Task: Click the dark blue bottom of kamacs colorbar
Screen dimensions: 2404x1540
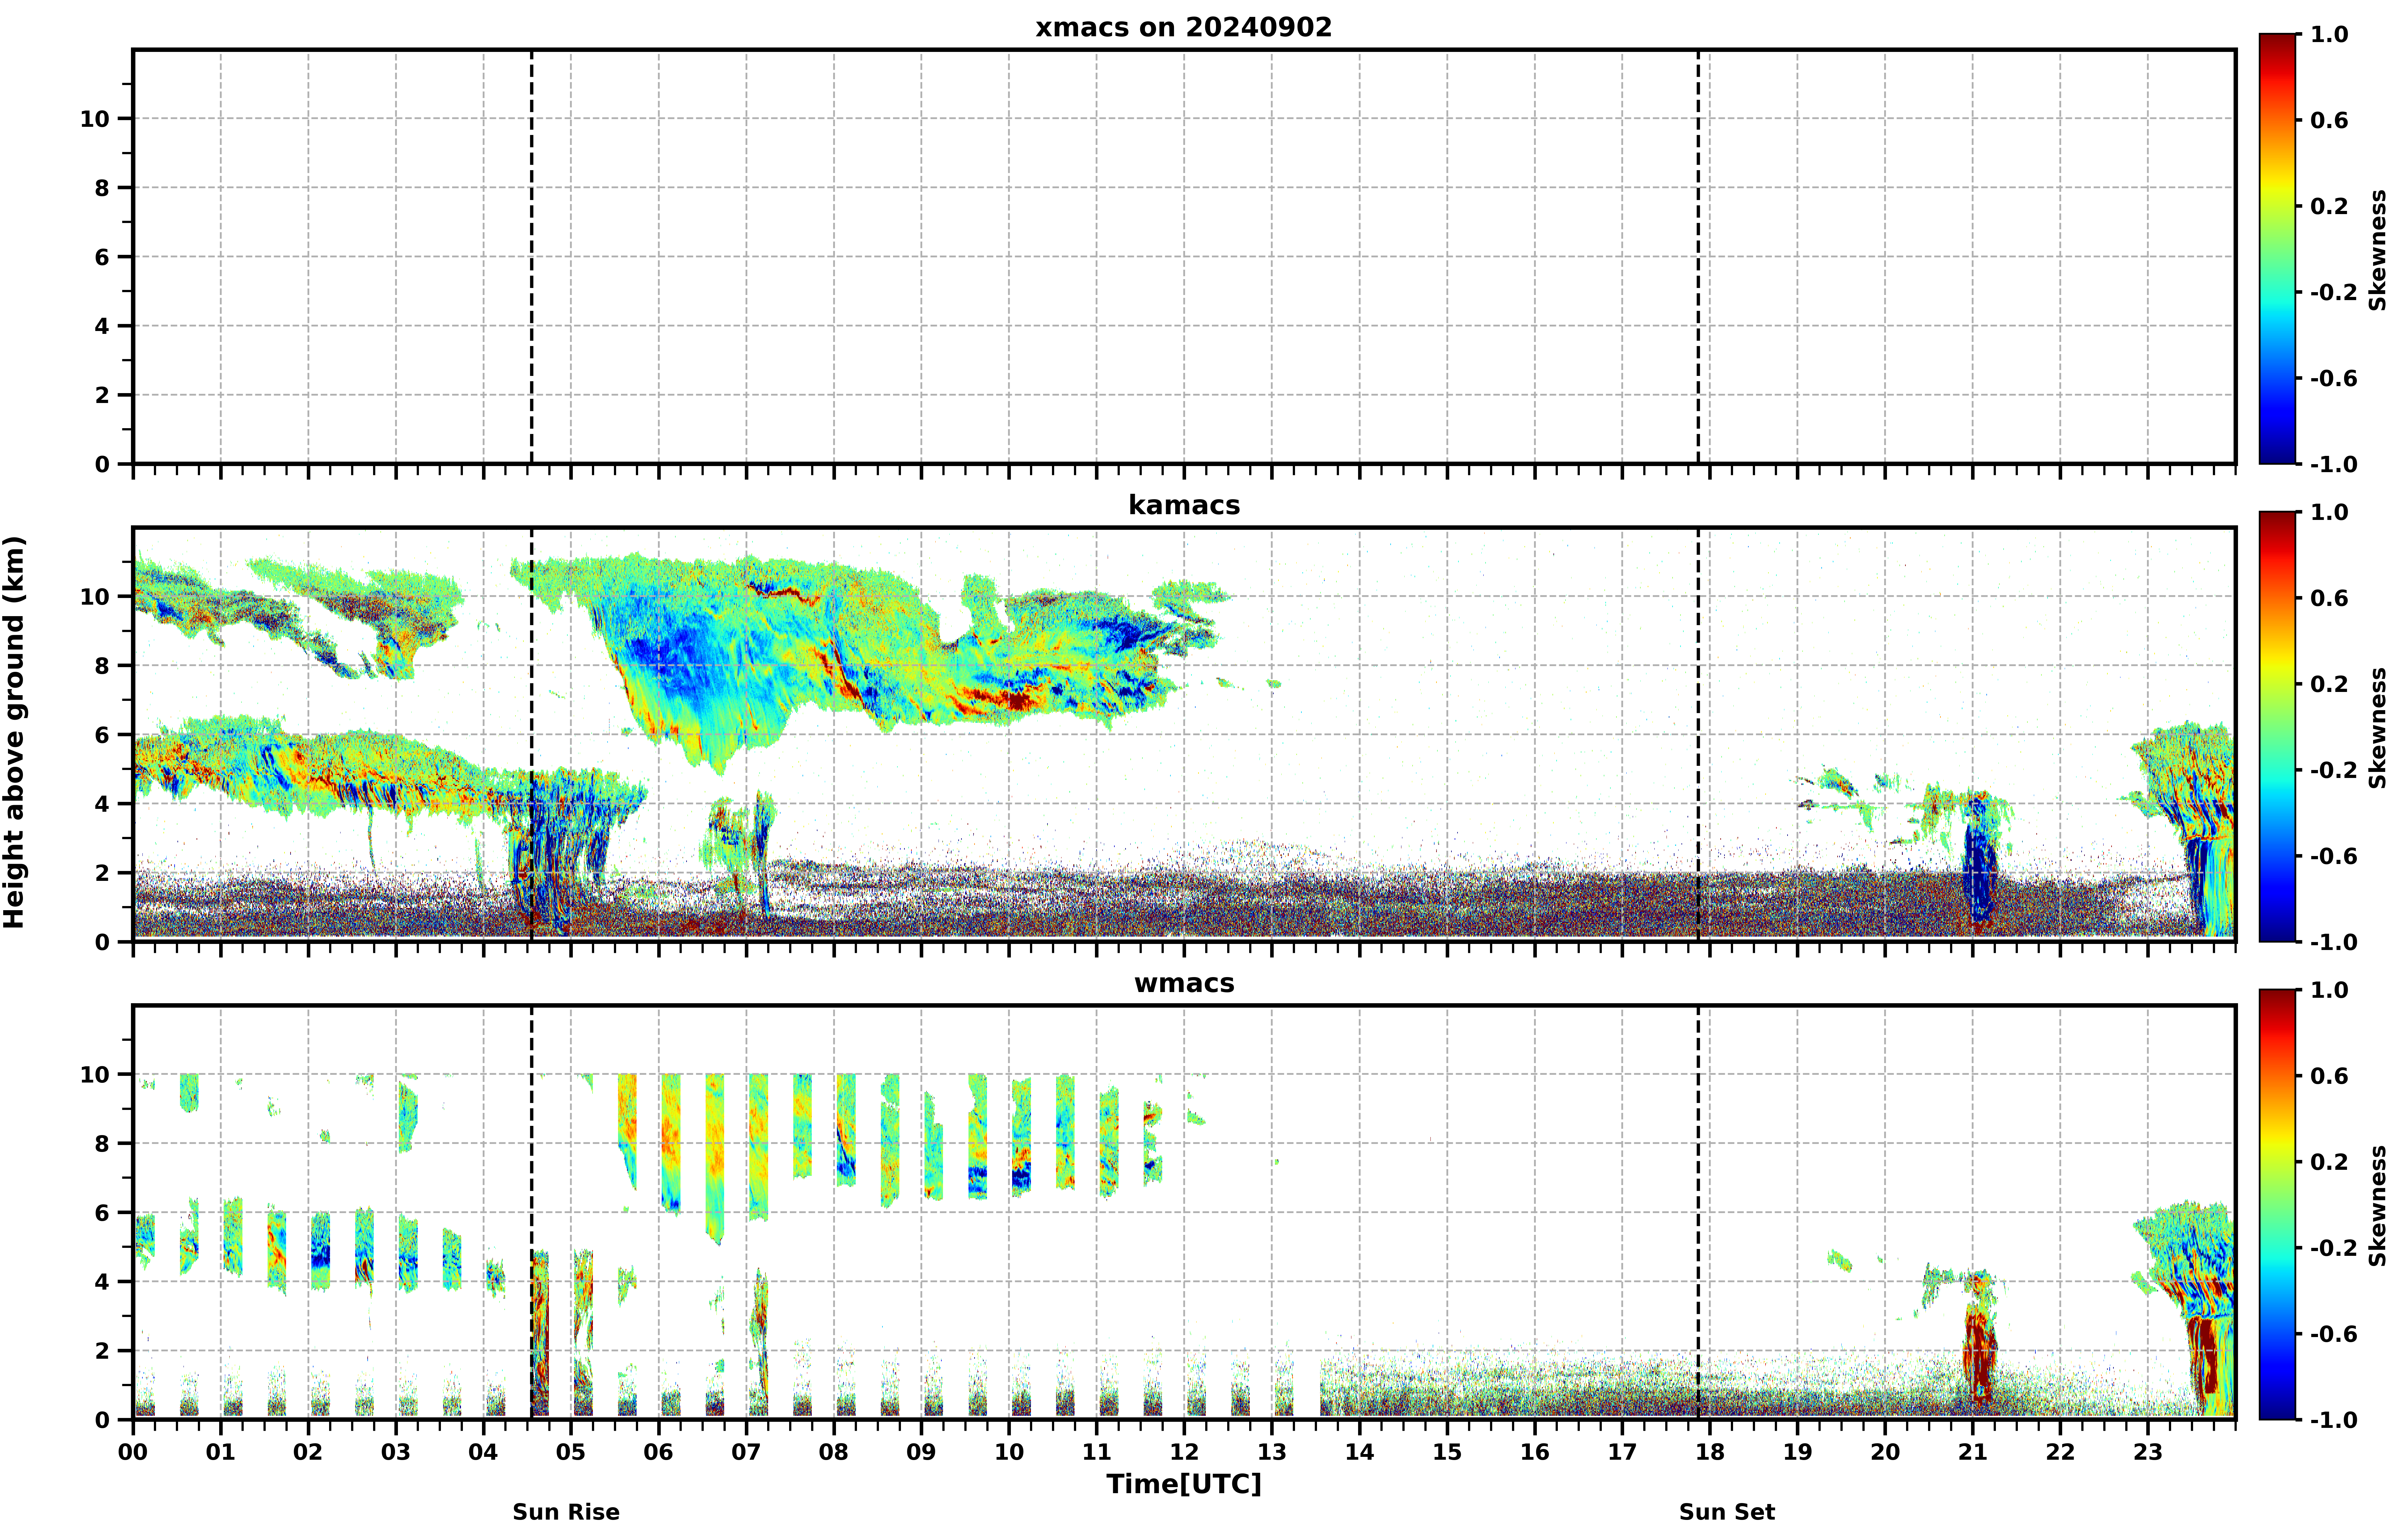Action: coord(2277,930)
